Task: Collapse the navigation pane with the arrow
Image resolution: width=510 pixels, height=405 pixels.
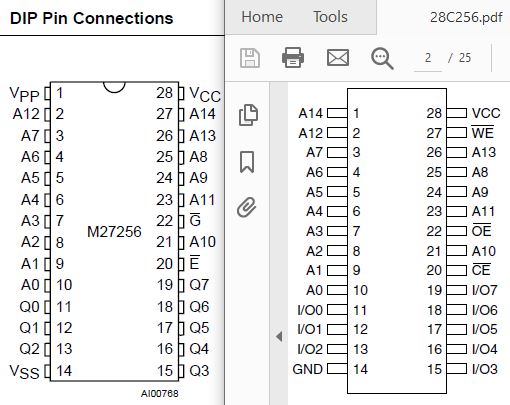Action: [x=279, y=336]
